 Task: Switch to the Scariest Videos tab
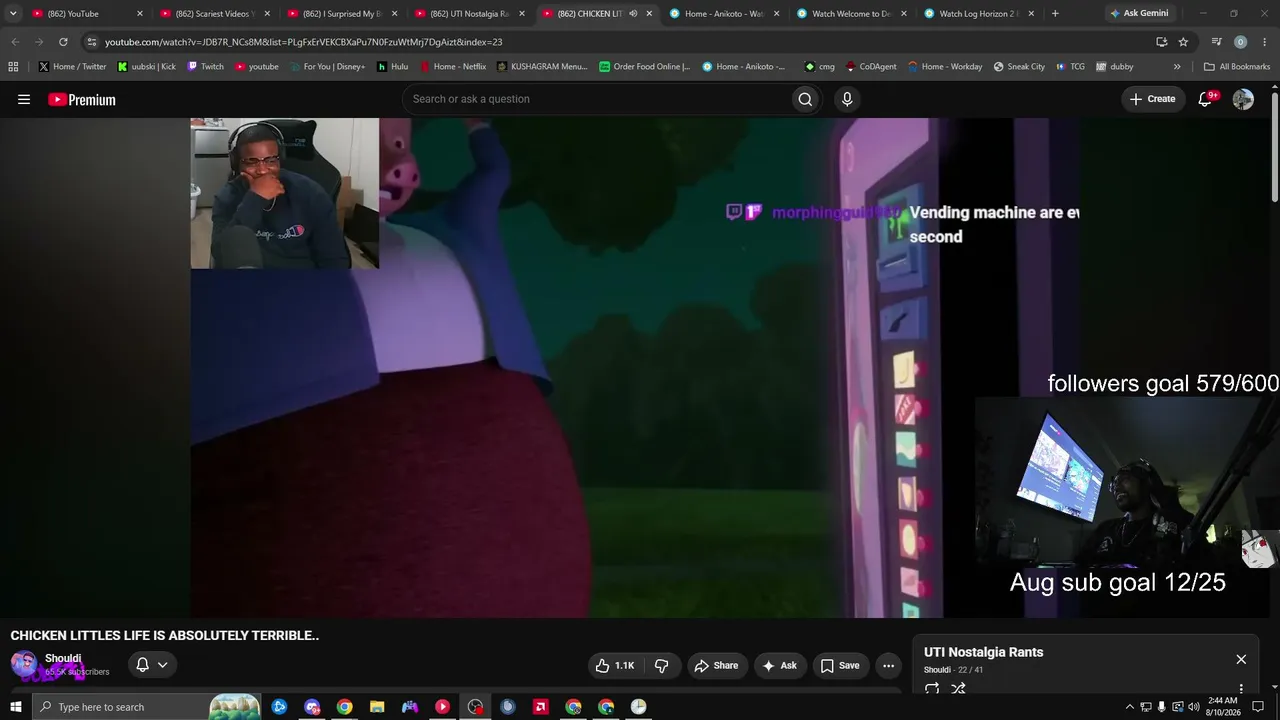[215, 14]
